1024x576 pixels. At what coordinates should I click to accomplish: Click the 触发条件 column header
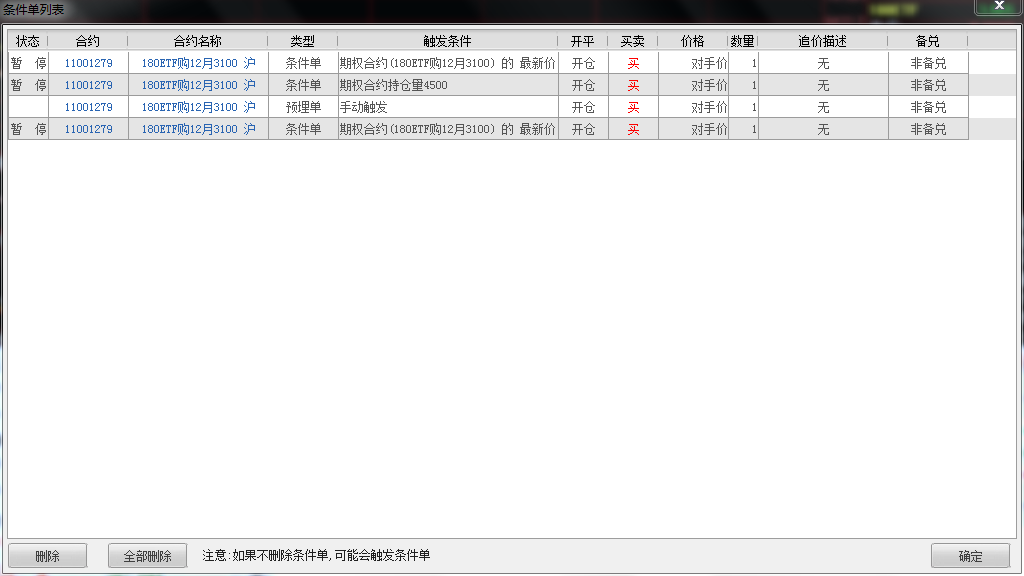(x=447, y=41)
